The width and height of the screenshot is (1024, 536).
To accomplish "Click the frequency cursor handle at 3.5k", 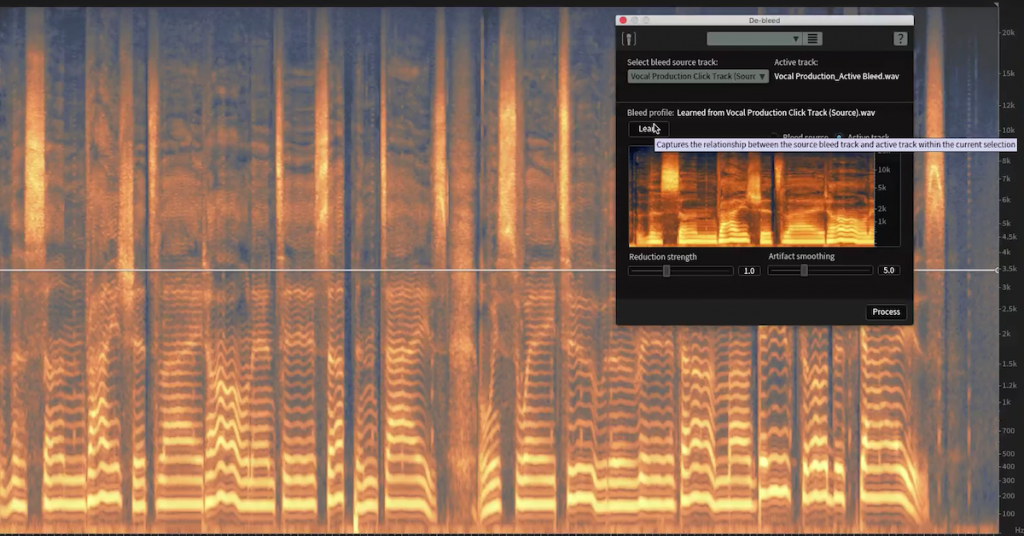I will click(997, 270).
